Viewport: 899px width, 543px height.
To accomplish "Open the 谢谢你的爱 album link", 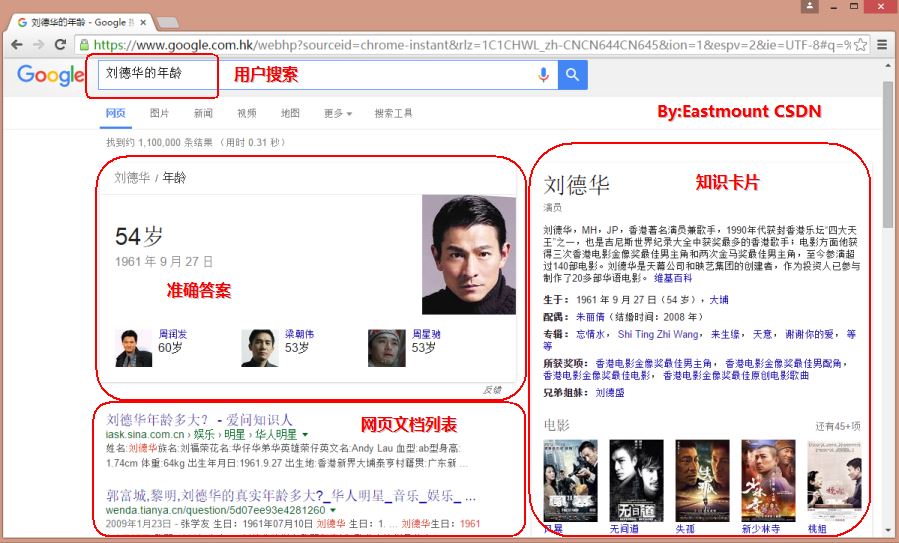I will [809, 334].
